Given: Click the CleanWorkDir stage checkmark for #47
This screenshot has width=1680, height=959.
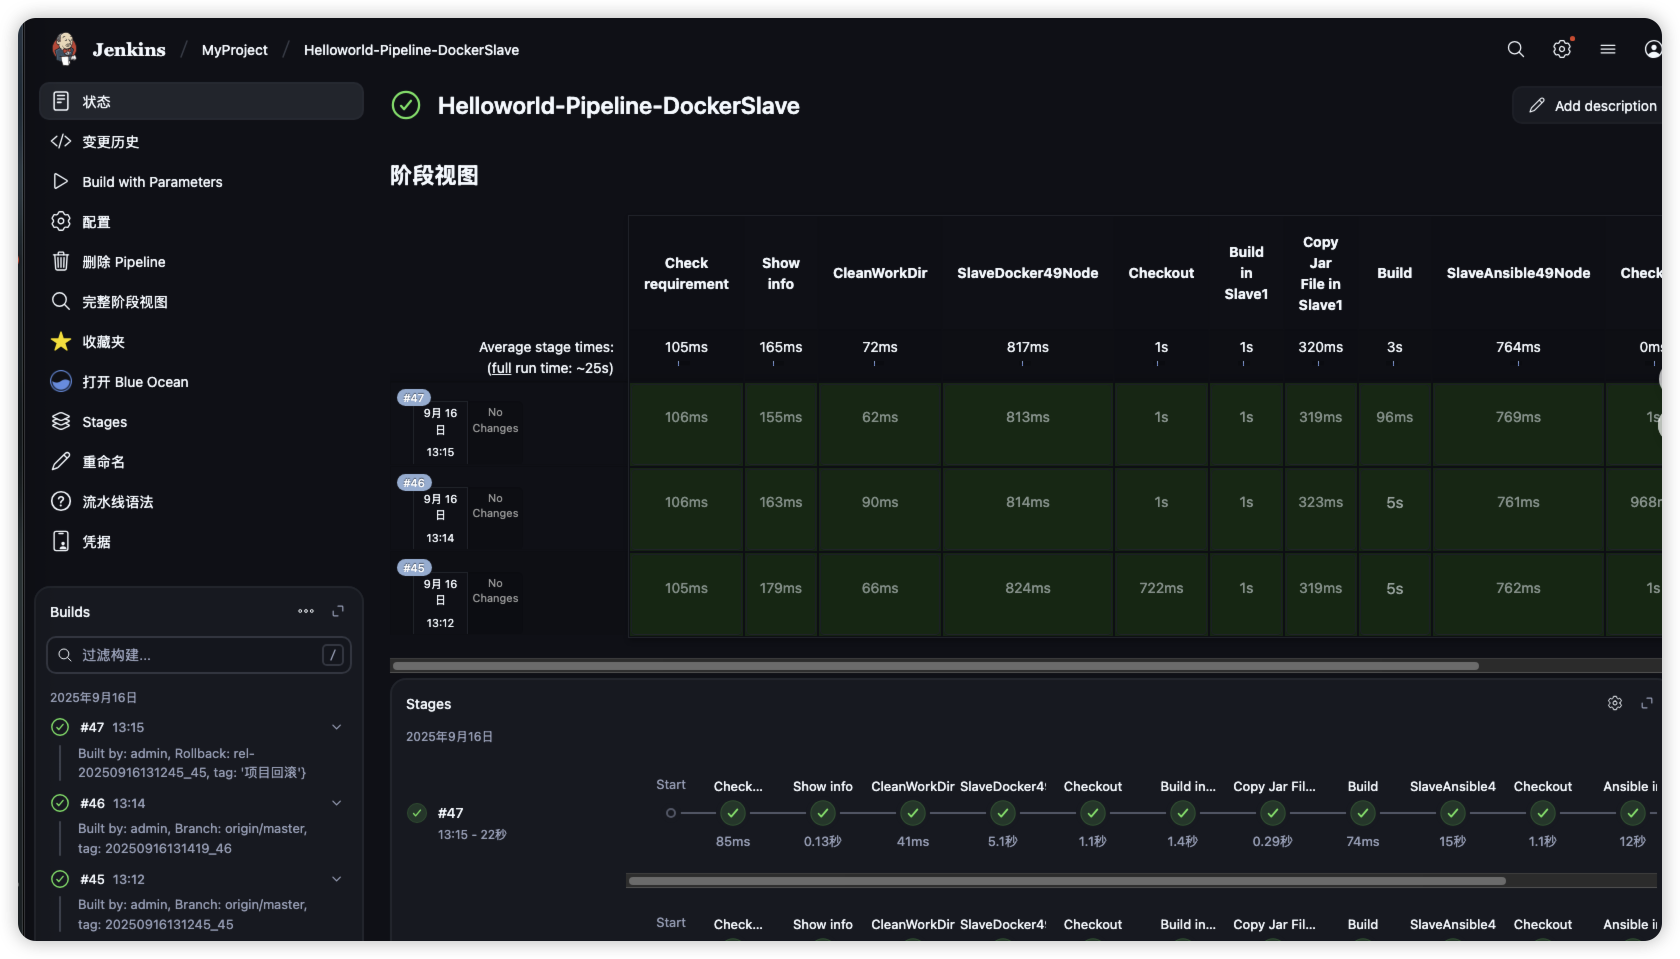Looking at the screenshot, I should tap(913, 813).
